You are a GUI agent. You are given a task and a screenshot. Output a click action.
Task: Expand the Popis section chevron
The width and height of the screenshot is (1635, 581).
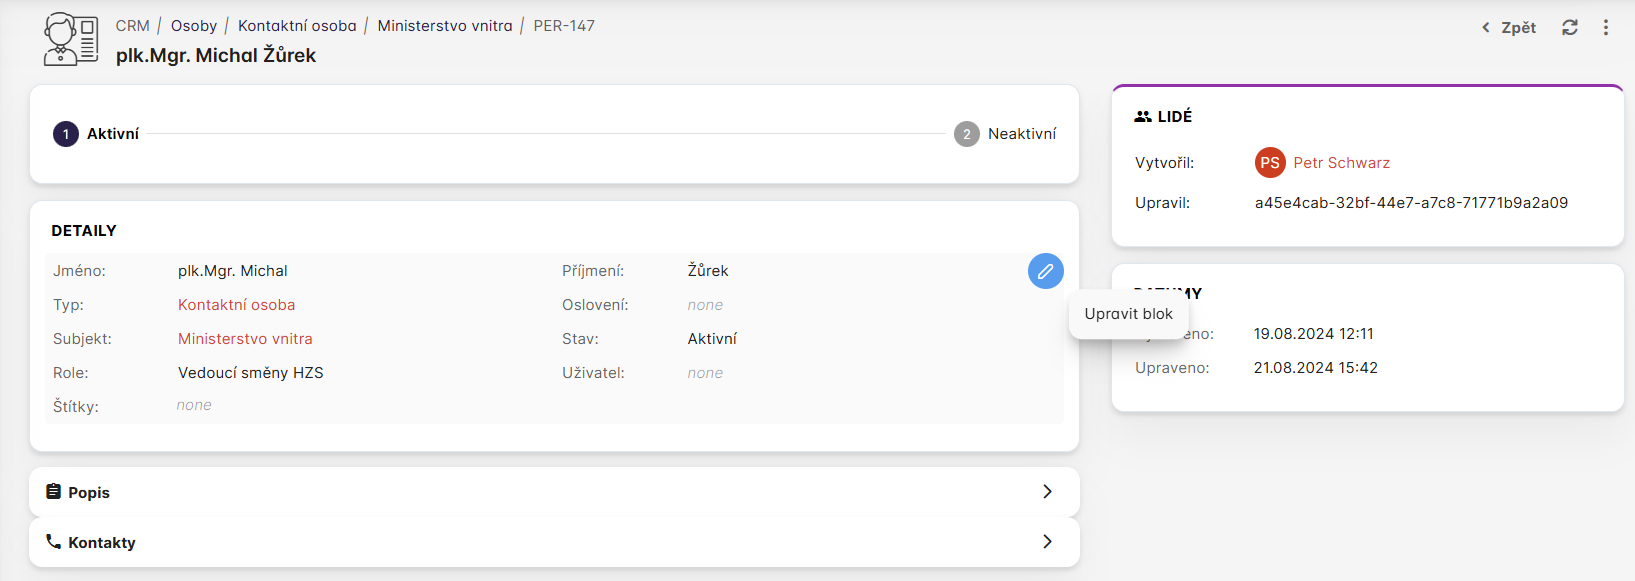pos(1047,492)
